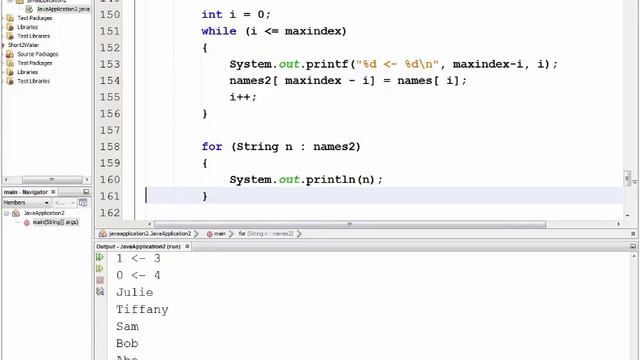
Task: Click 'Julie' in the output
Action: (x=135, y=292)
